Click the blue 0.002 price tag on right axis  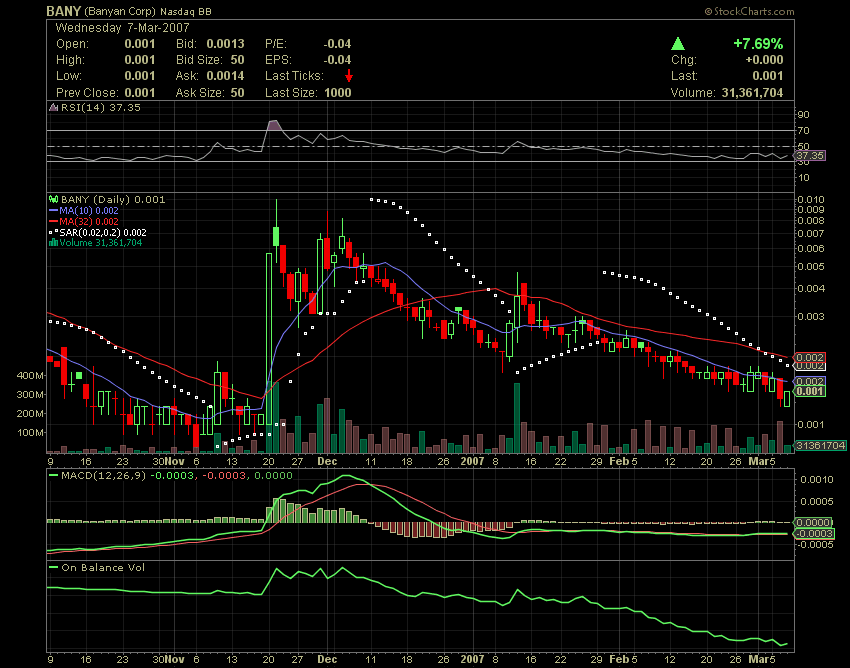(x=809, y=381)
